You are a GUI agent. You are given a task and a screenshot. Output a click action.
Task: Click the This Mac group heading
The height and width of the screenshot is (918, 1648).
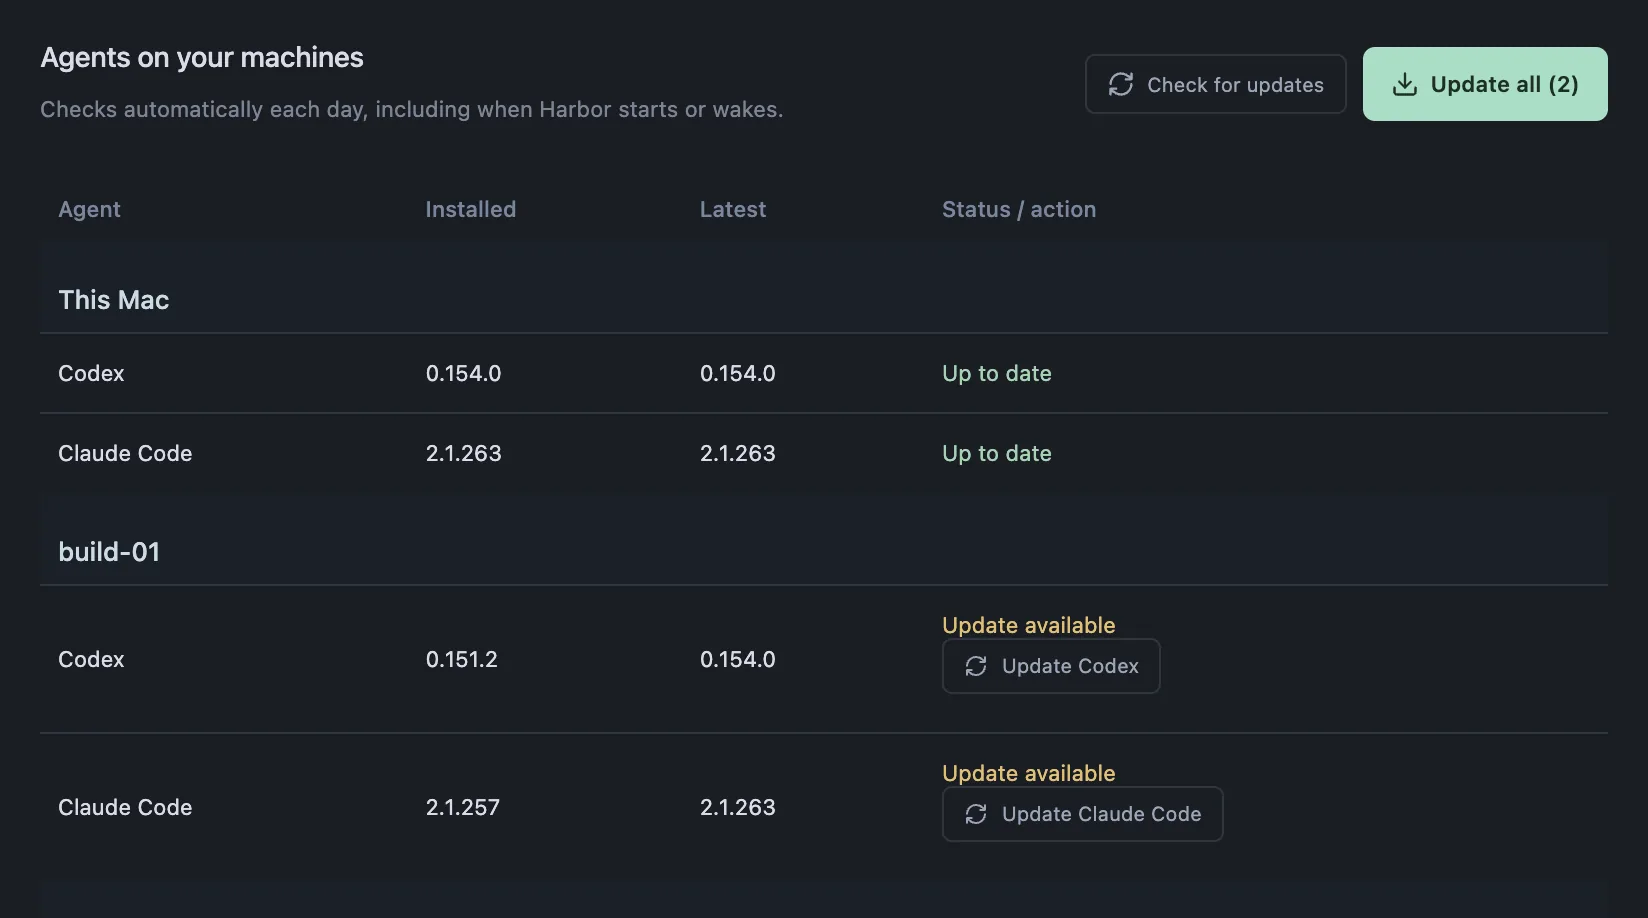114,300
